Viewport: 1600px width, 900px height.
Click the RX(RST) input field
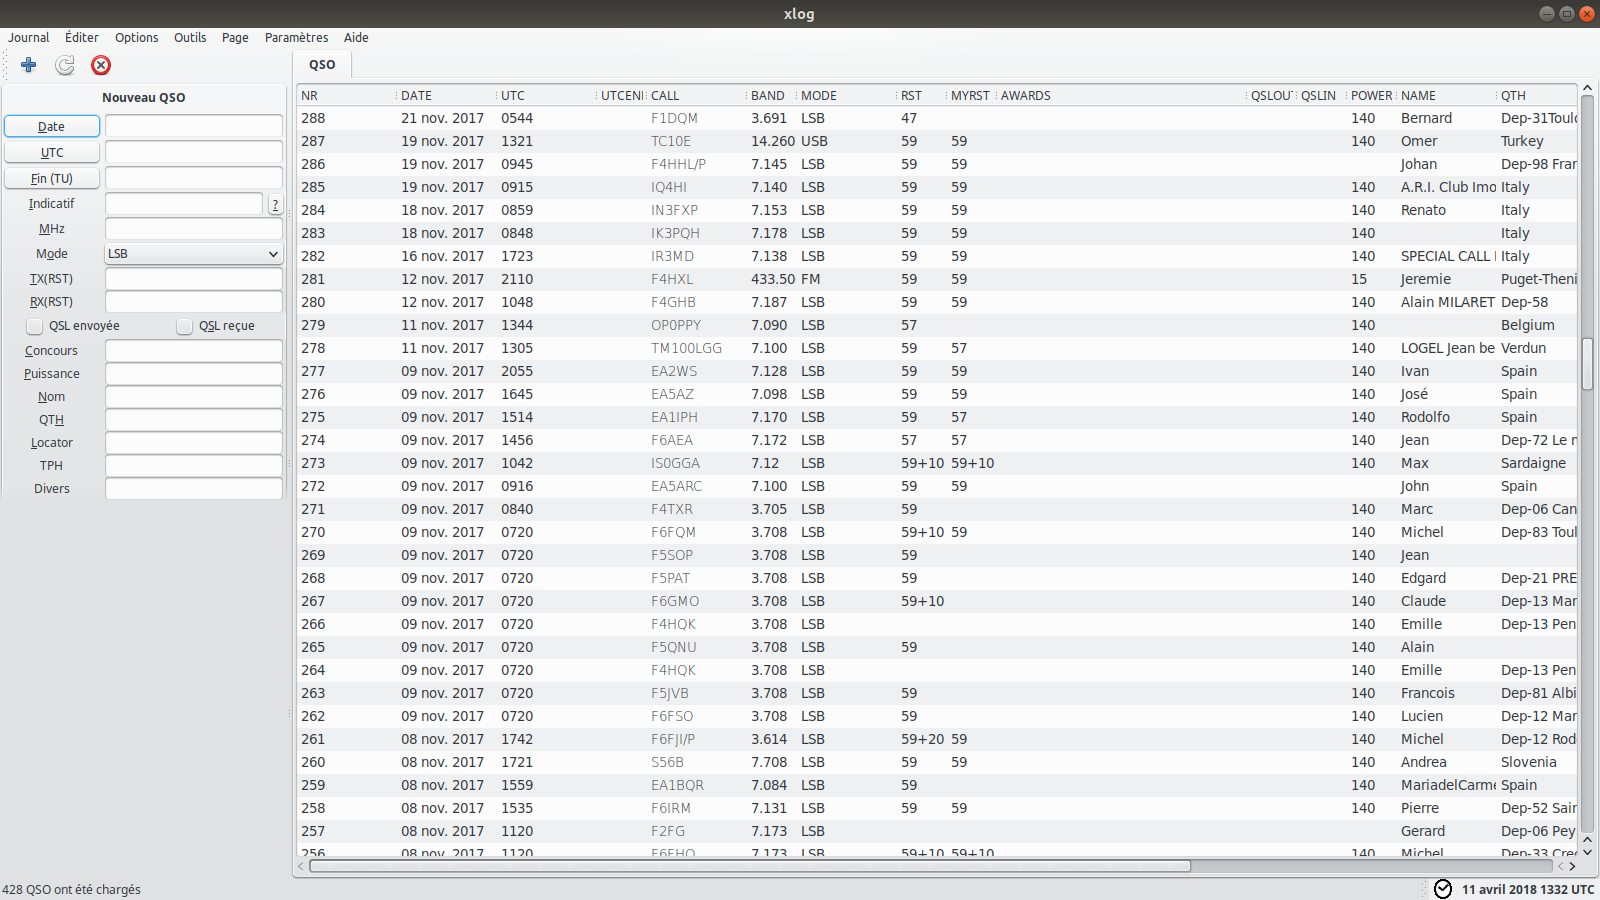click(194, 302)
